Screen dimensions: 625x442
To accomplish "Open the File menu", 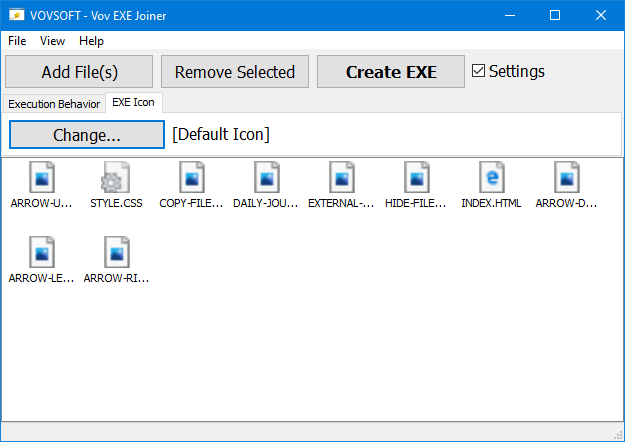I will pyautogui.click(x=17, y=41).
